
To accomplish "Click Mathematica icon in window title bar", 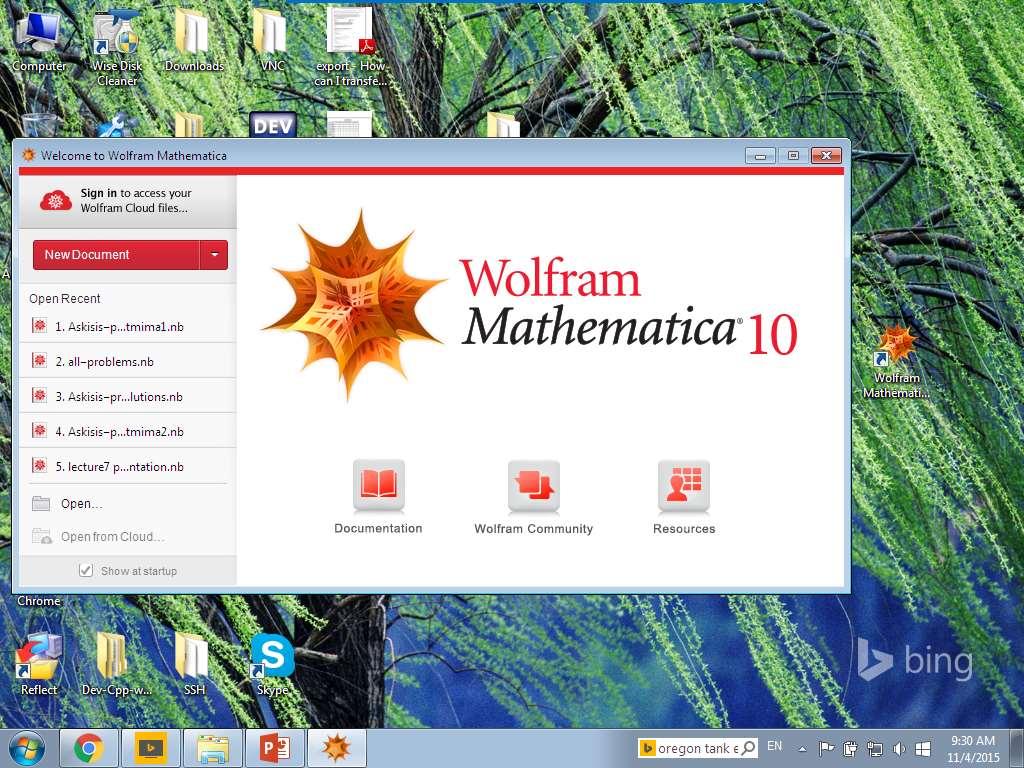I will coord(28,155).
